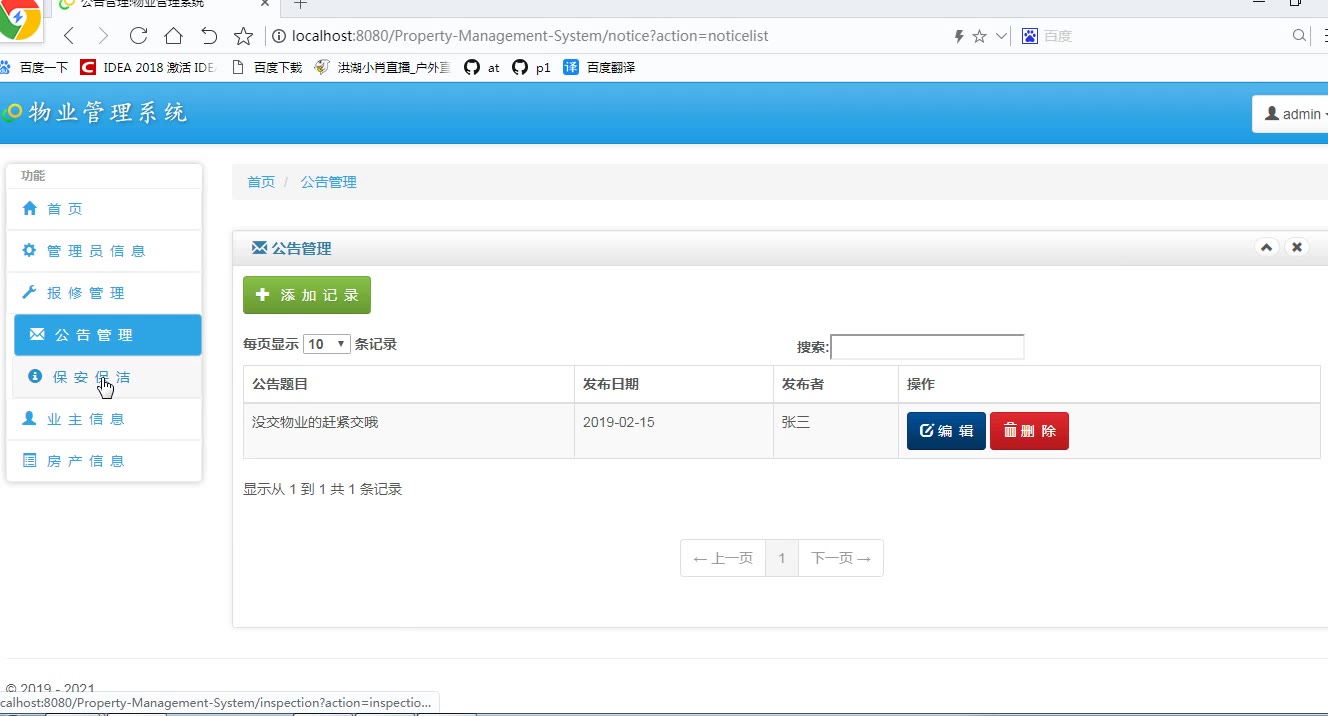Click the browser forward arrow
Image resolution: width=1328 pixels, height=716 pixels.
pos(103,36)
